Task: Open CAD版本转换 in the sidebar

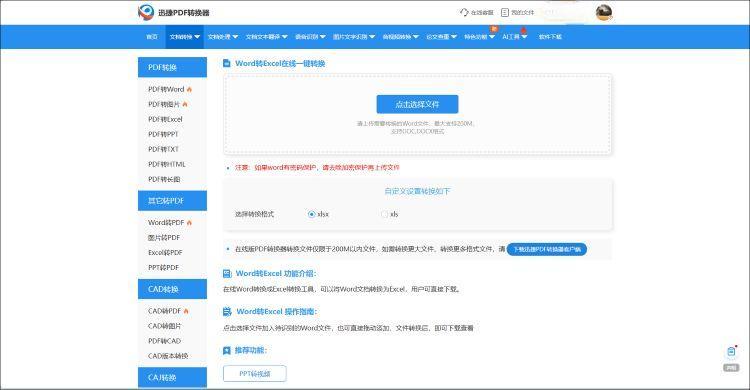Action: 168,356
